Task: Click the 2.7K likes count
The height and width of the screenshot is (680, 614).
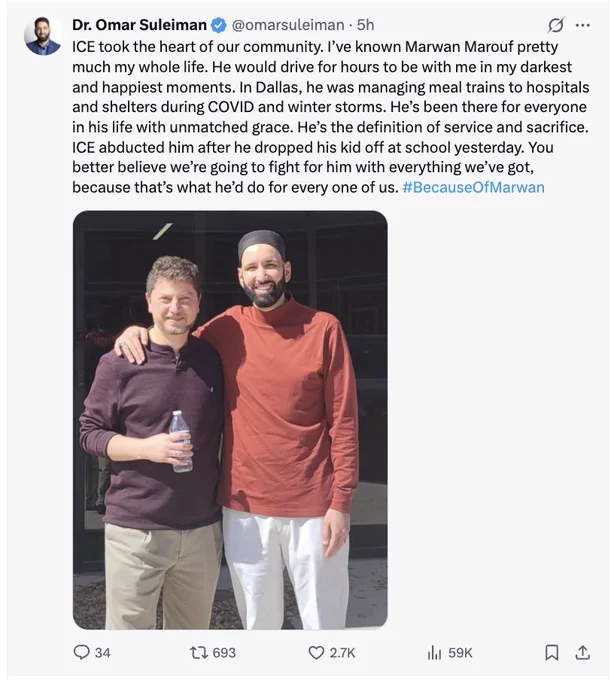Action: 343,653
